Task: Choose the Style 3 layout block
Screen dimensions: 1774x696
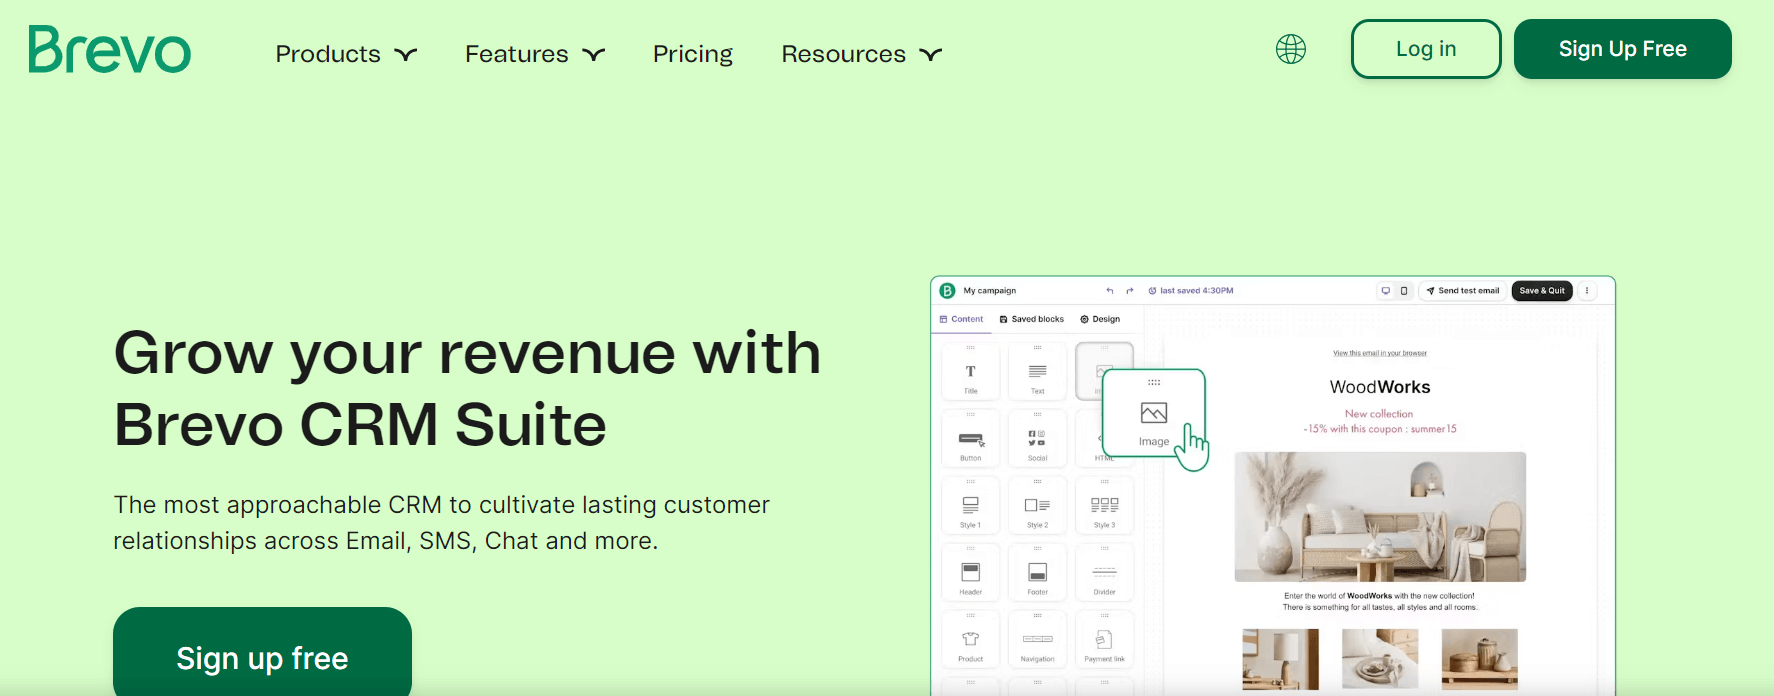Action: 1104,506
